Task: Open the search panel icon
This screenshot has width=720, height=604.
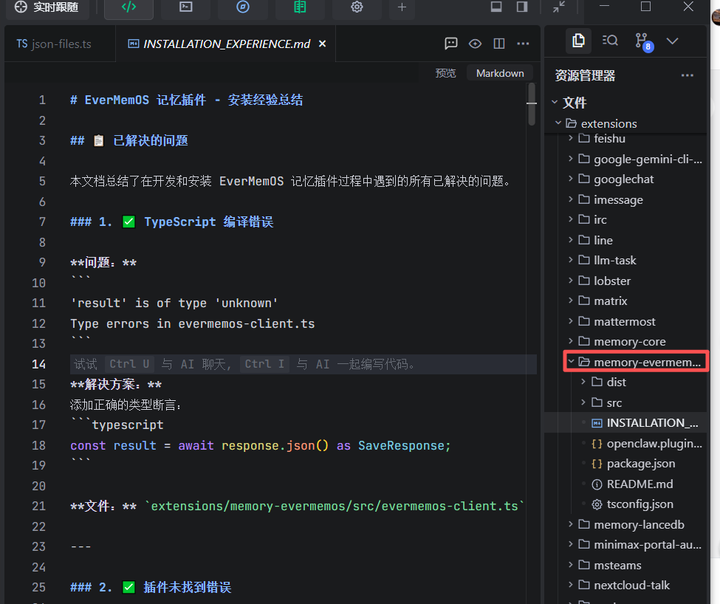Action: pos(610,41)
